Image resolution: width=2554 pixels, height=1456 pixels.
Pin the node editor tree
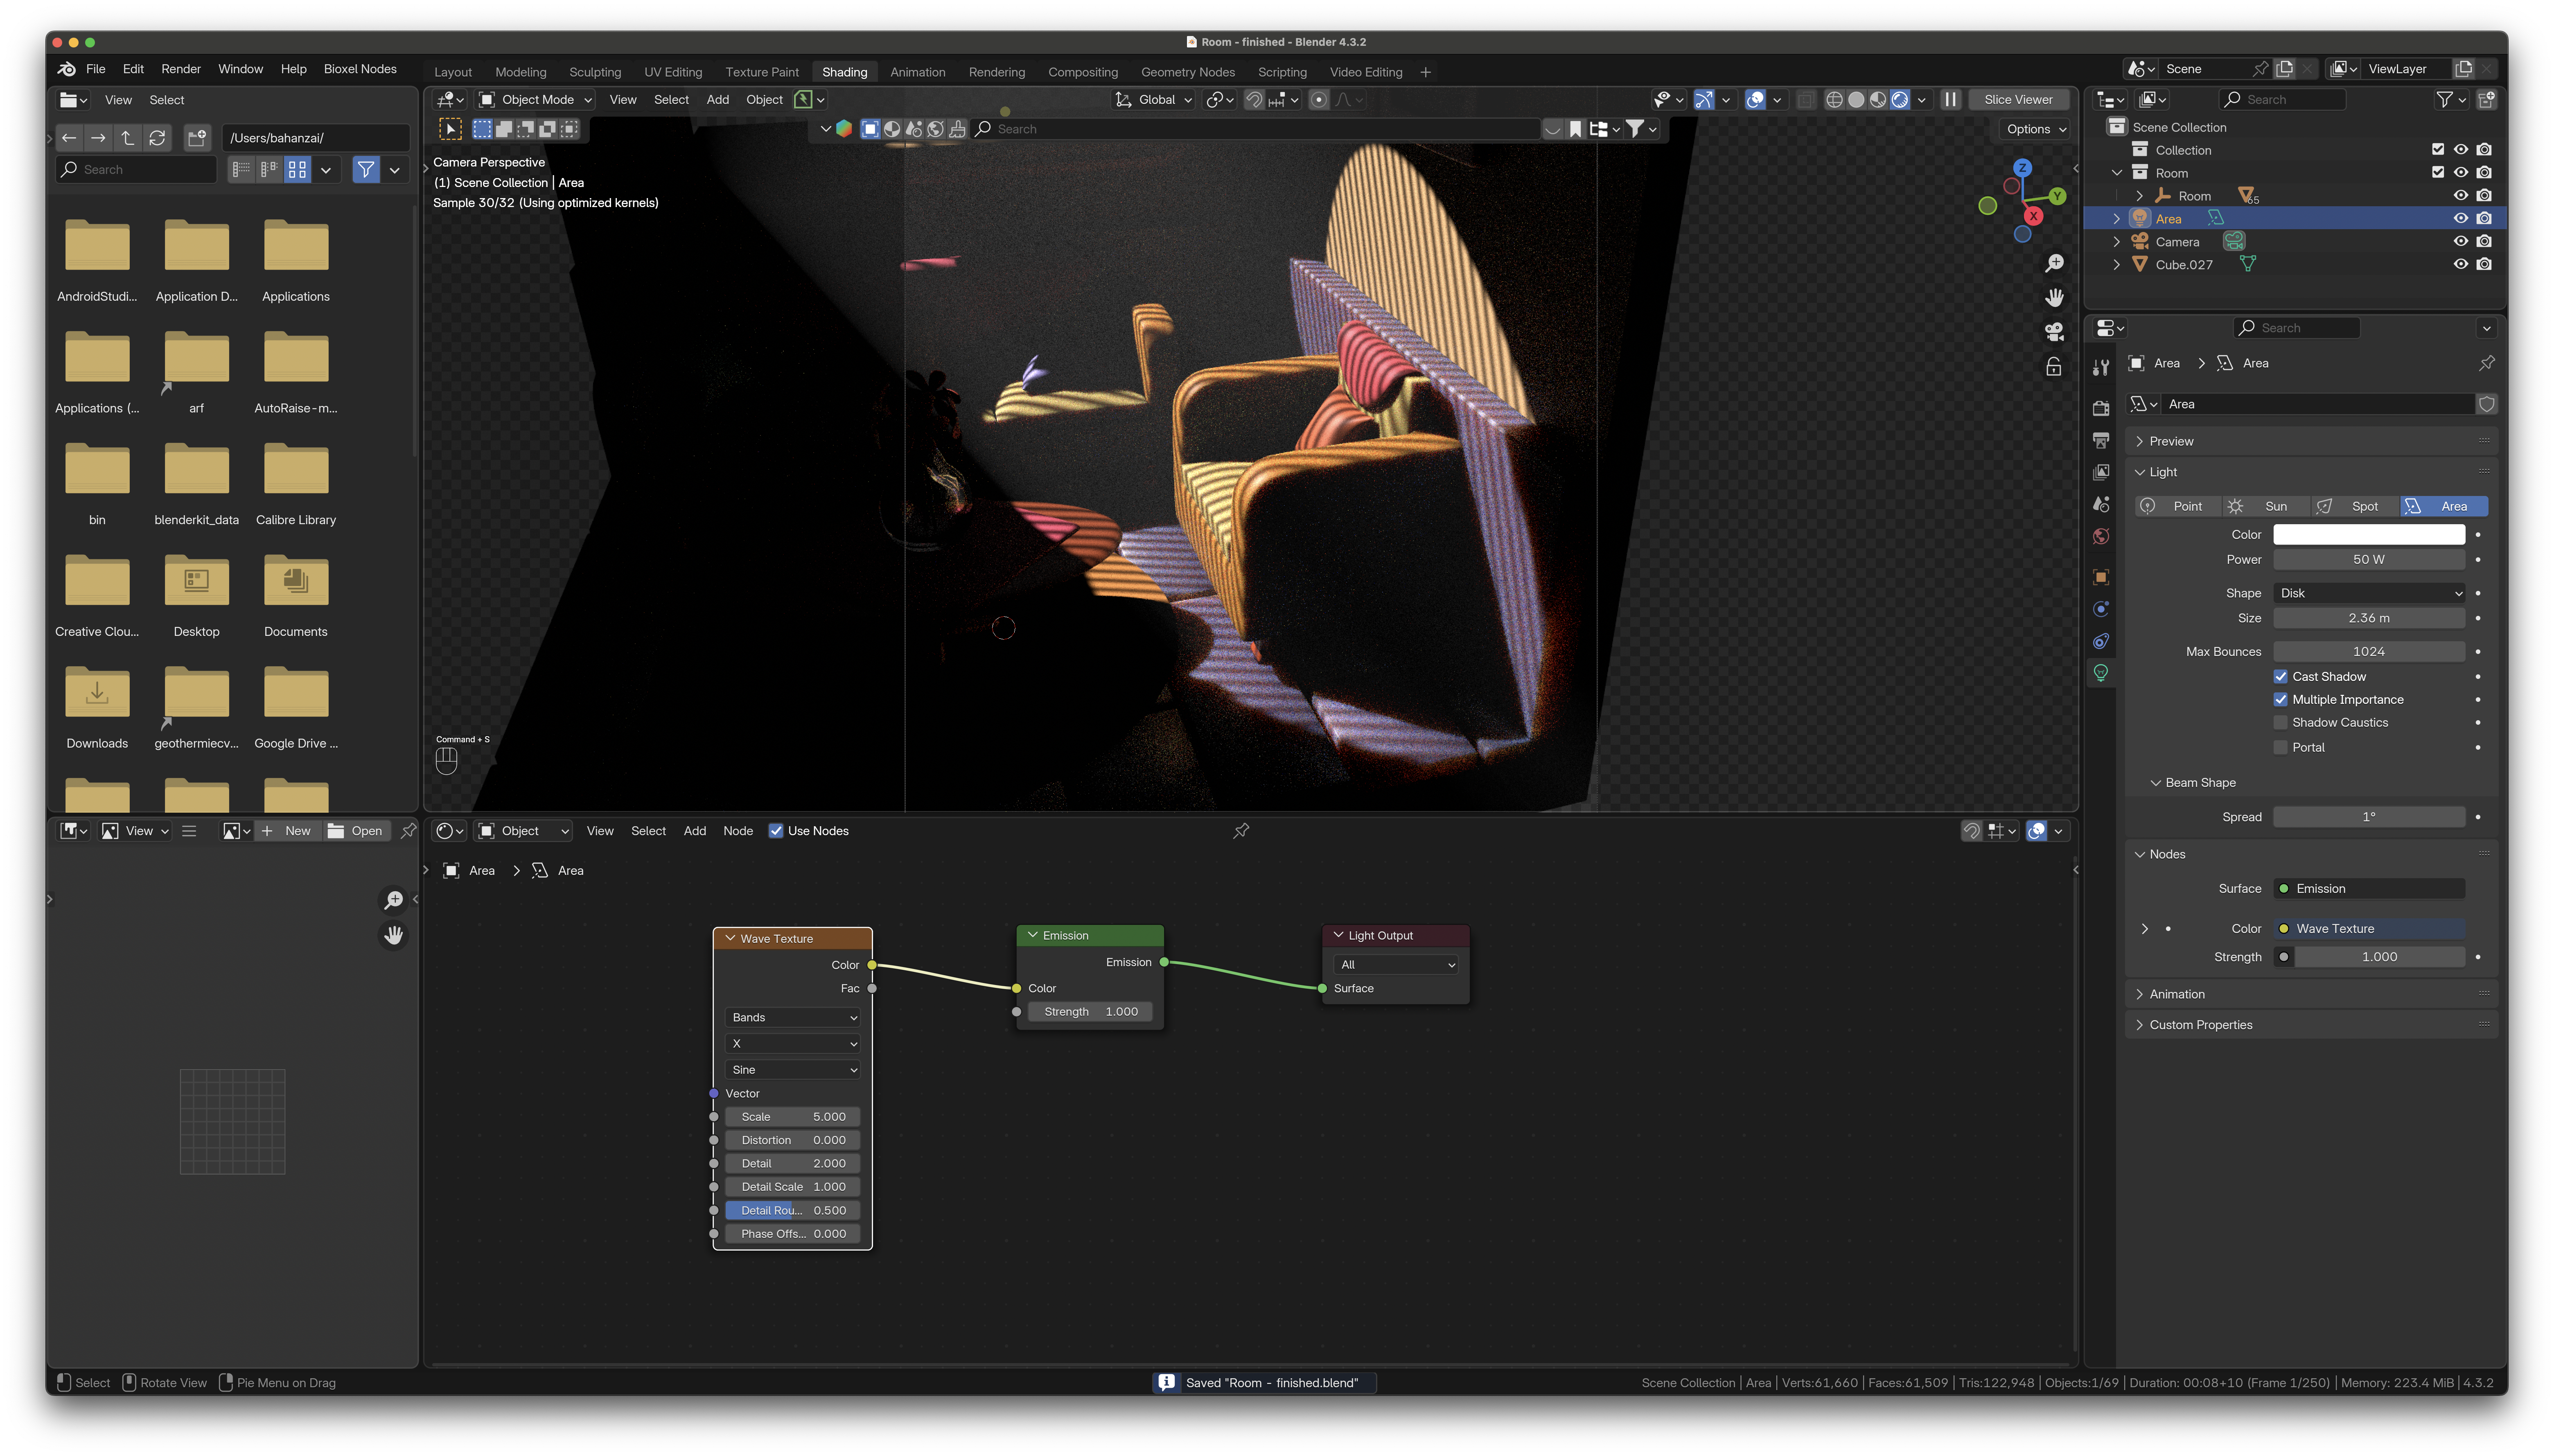coord(1241,831)
